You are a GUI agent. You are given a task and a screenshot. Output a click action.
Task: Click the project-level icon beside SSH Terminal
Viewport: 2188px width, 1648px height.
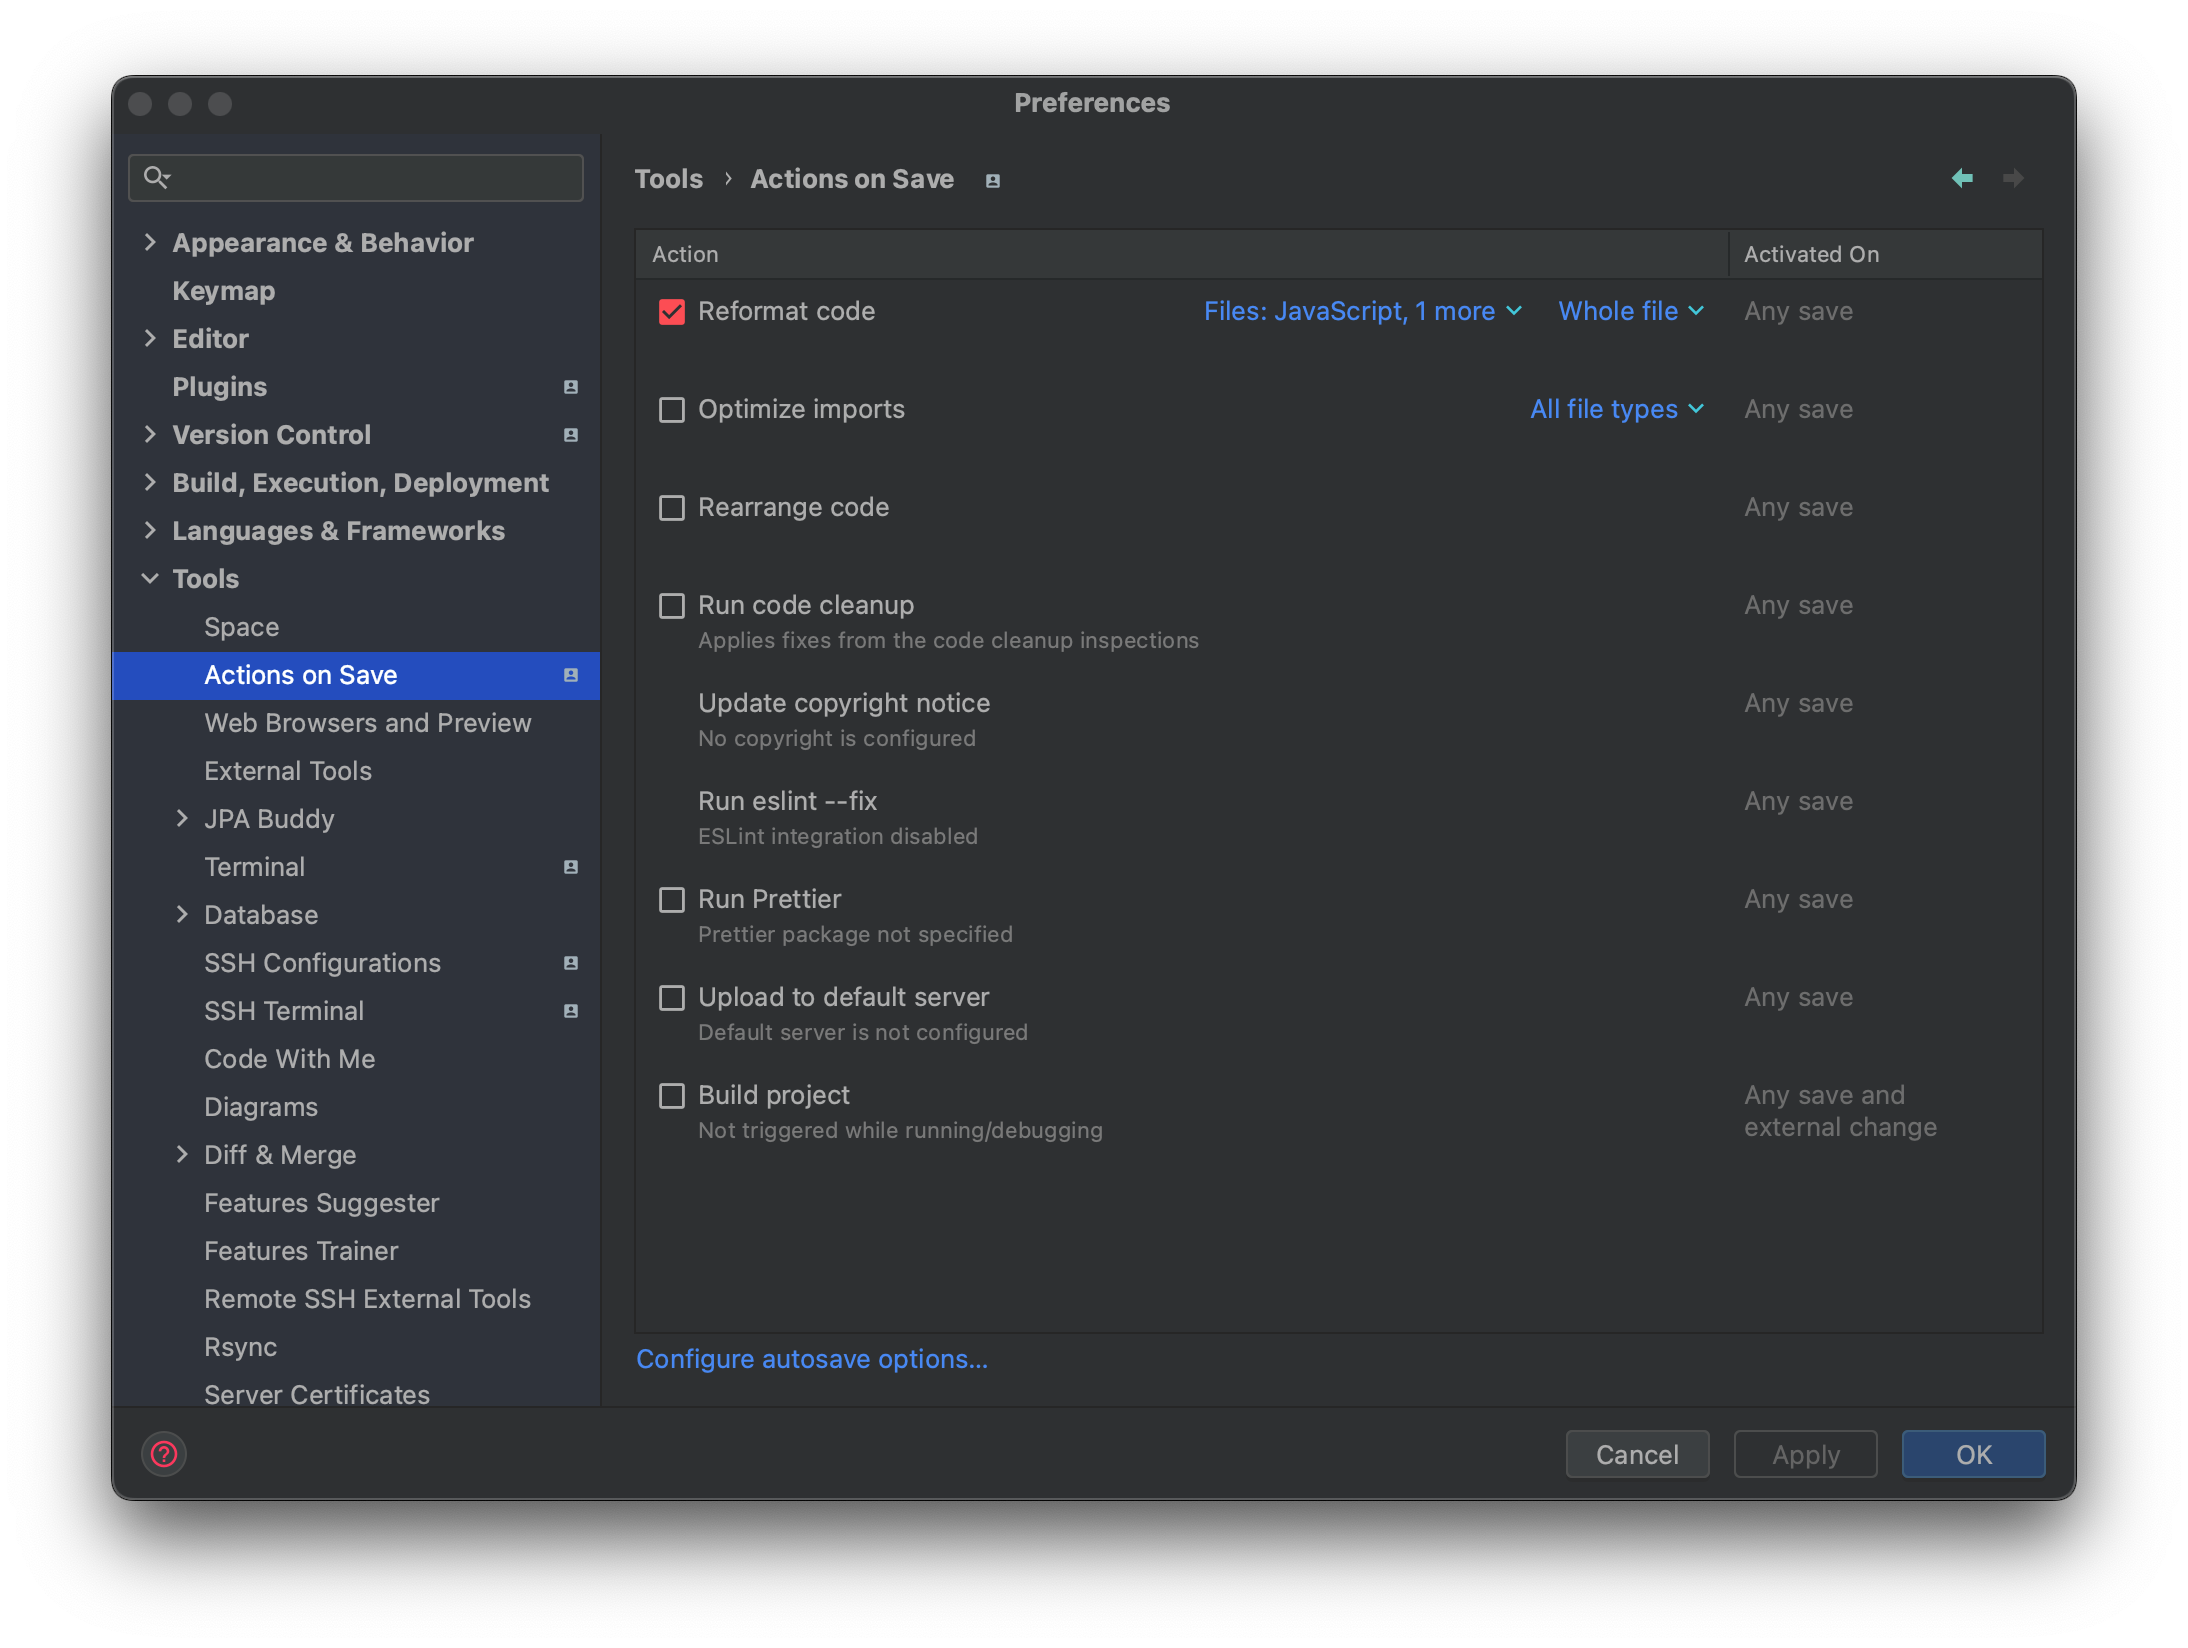(x=571, y=1011)
